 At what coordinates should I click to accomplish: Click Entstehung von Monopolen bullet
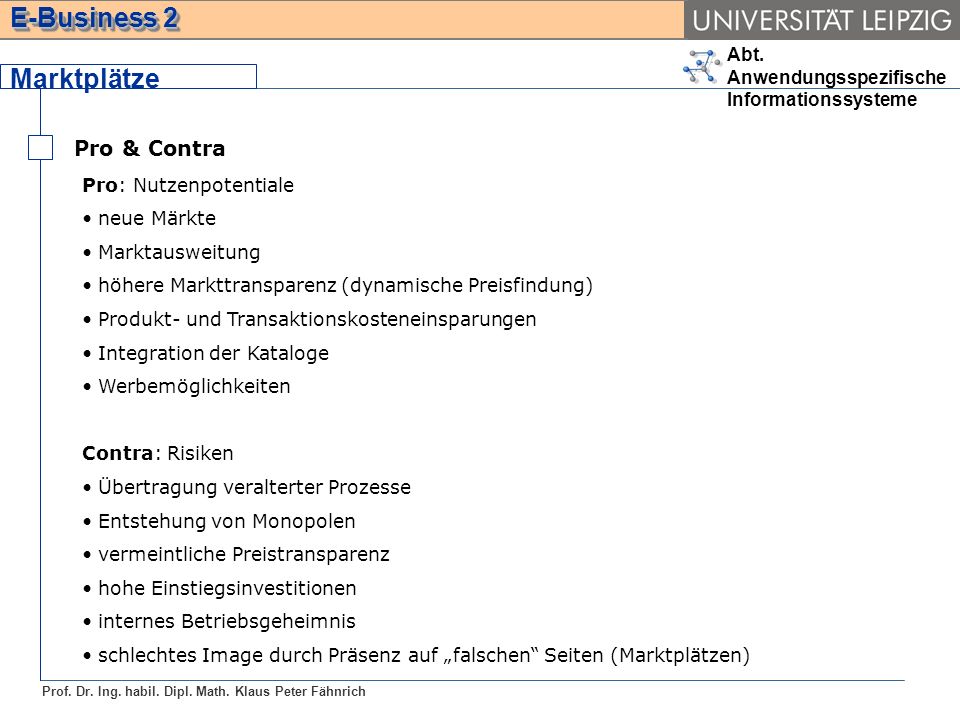coord(219,521)
